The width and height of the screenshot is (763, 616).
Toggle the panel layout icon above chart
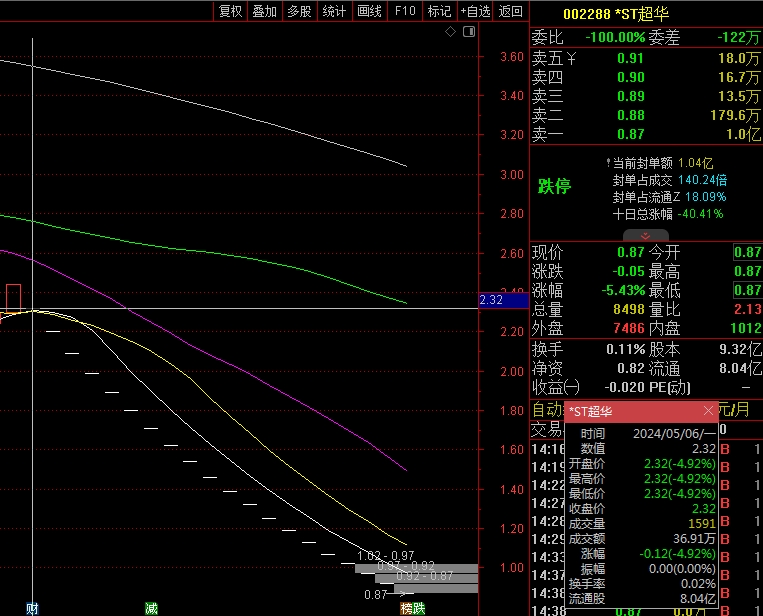(x=469, y=32)
